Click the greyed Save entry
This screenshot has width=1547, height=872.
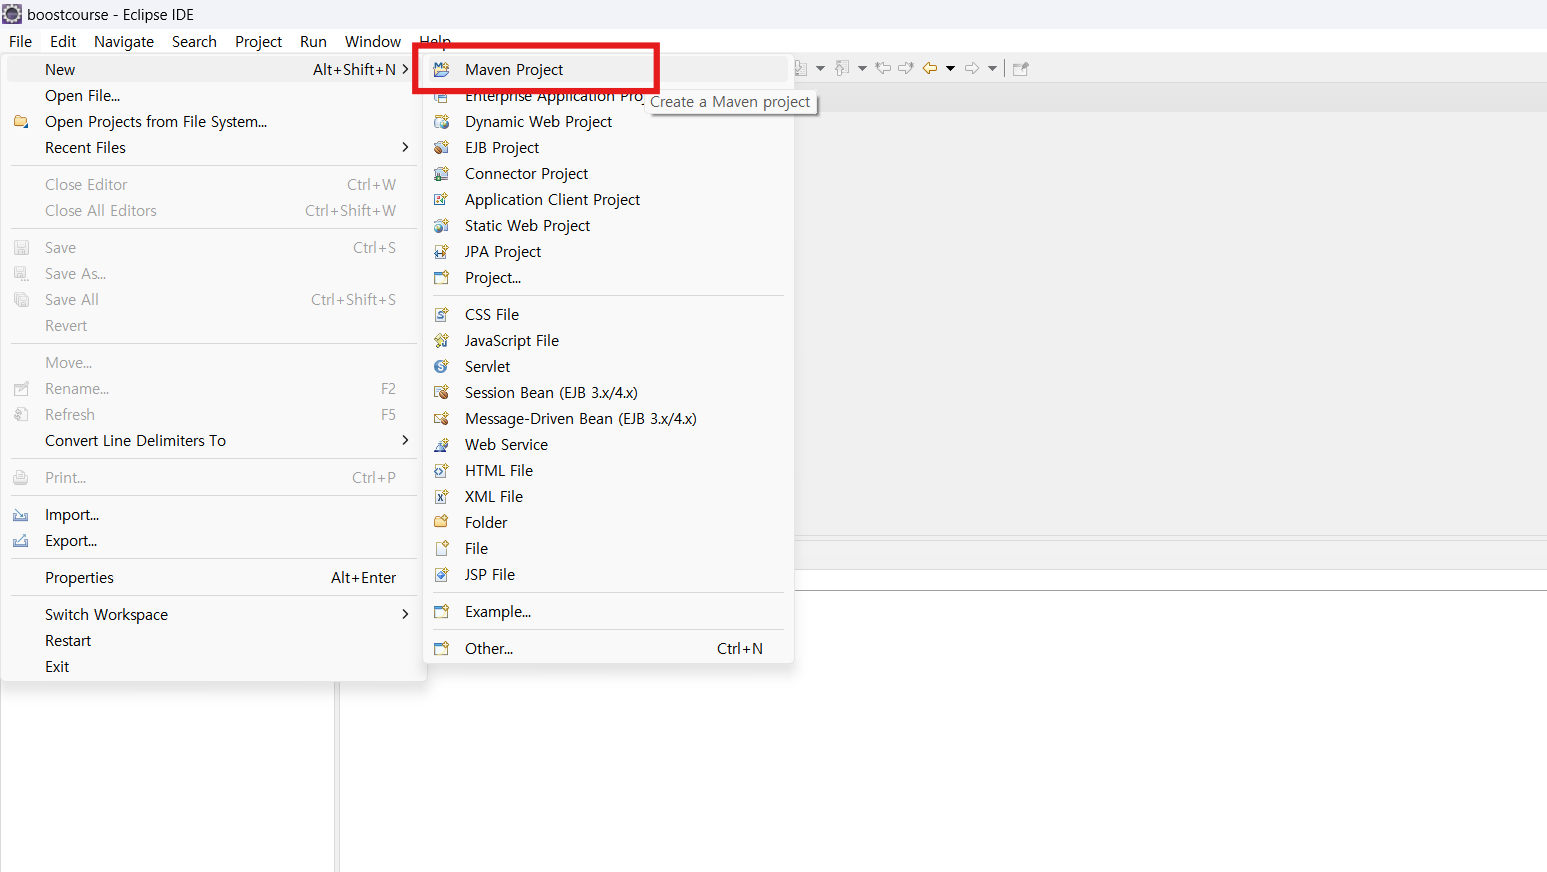[212, 248]
